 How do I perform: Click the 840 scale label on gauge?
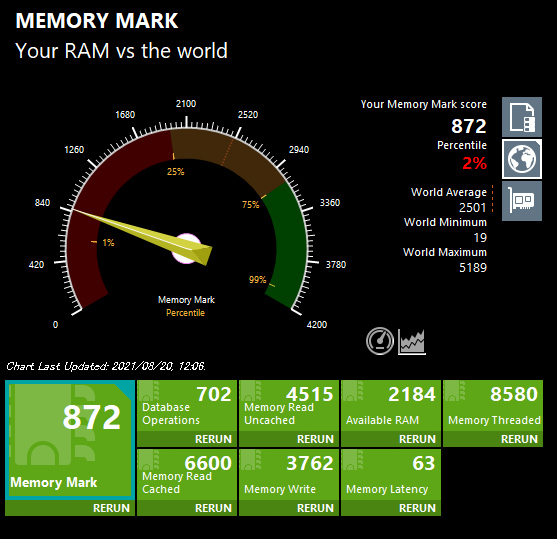click(42, 203)
